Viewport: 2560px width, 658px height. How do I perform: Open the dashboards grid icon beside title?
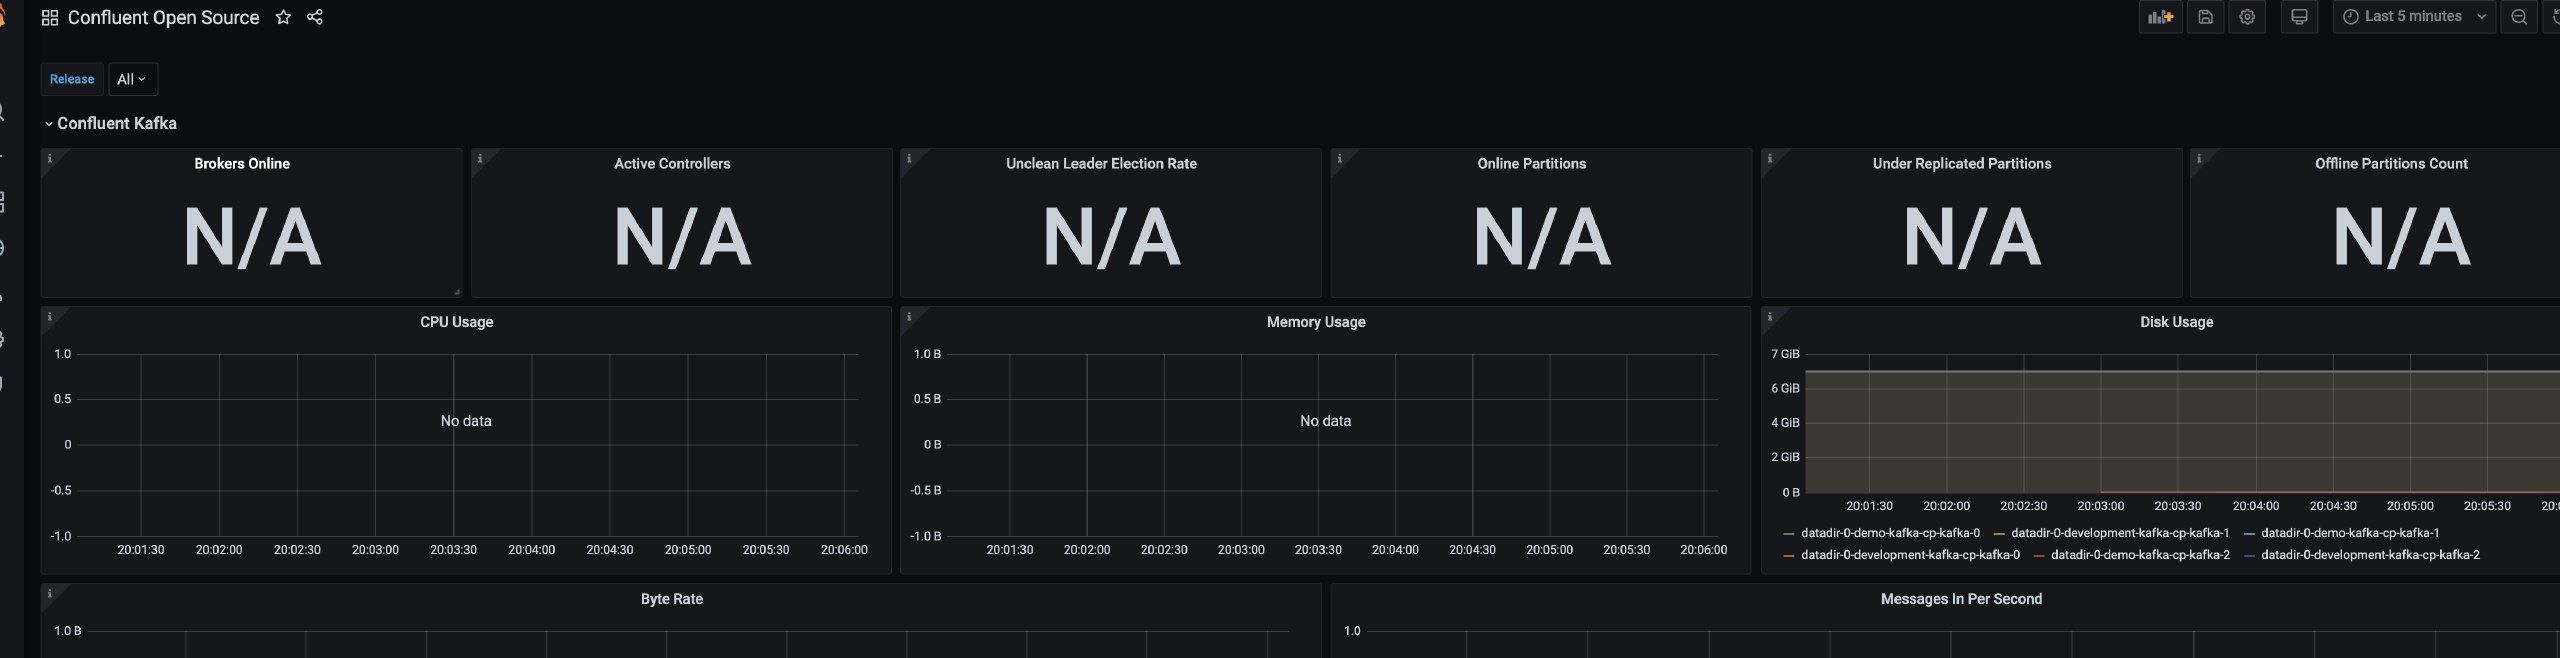[x=49, y=18]
